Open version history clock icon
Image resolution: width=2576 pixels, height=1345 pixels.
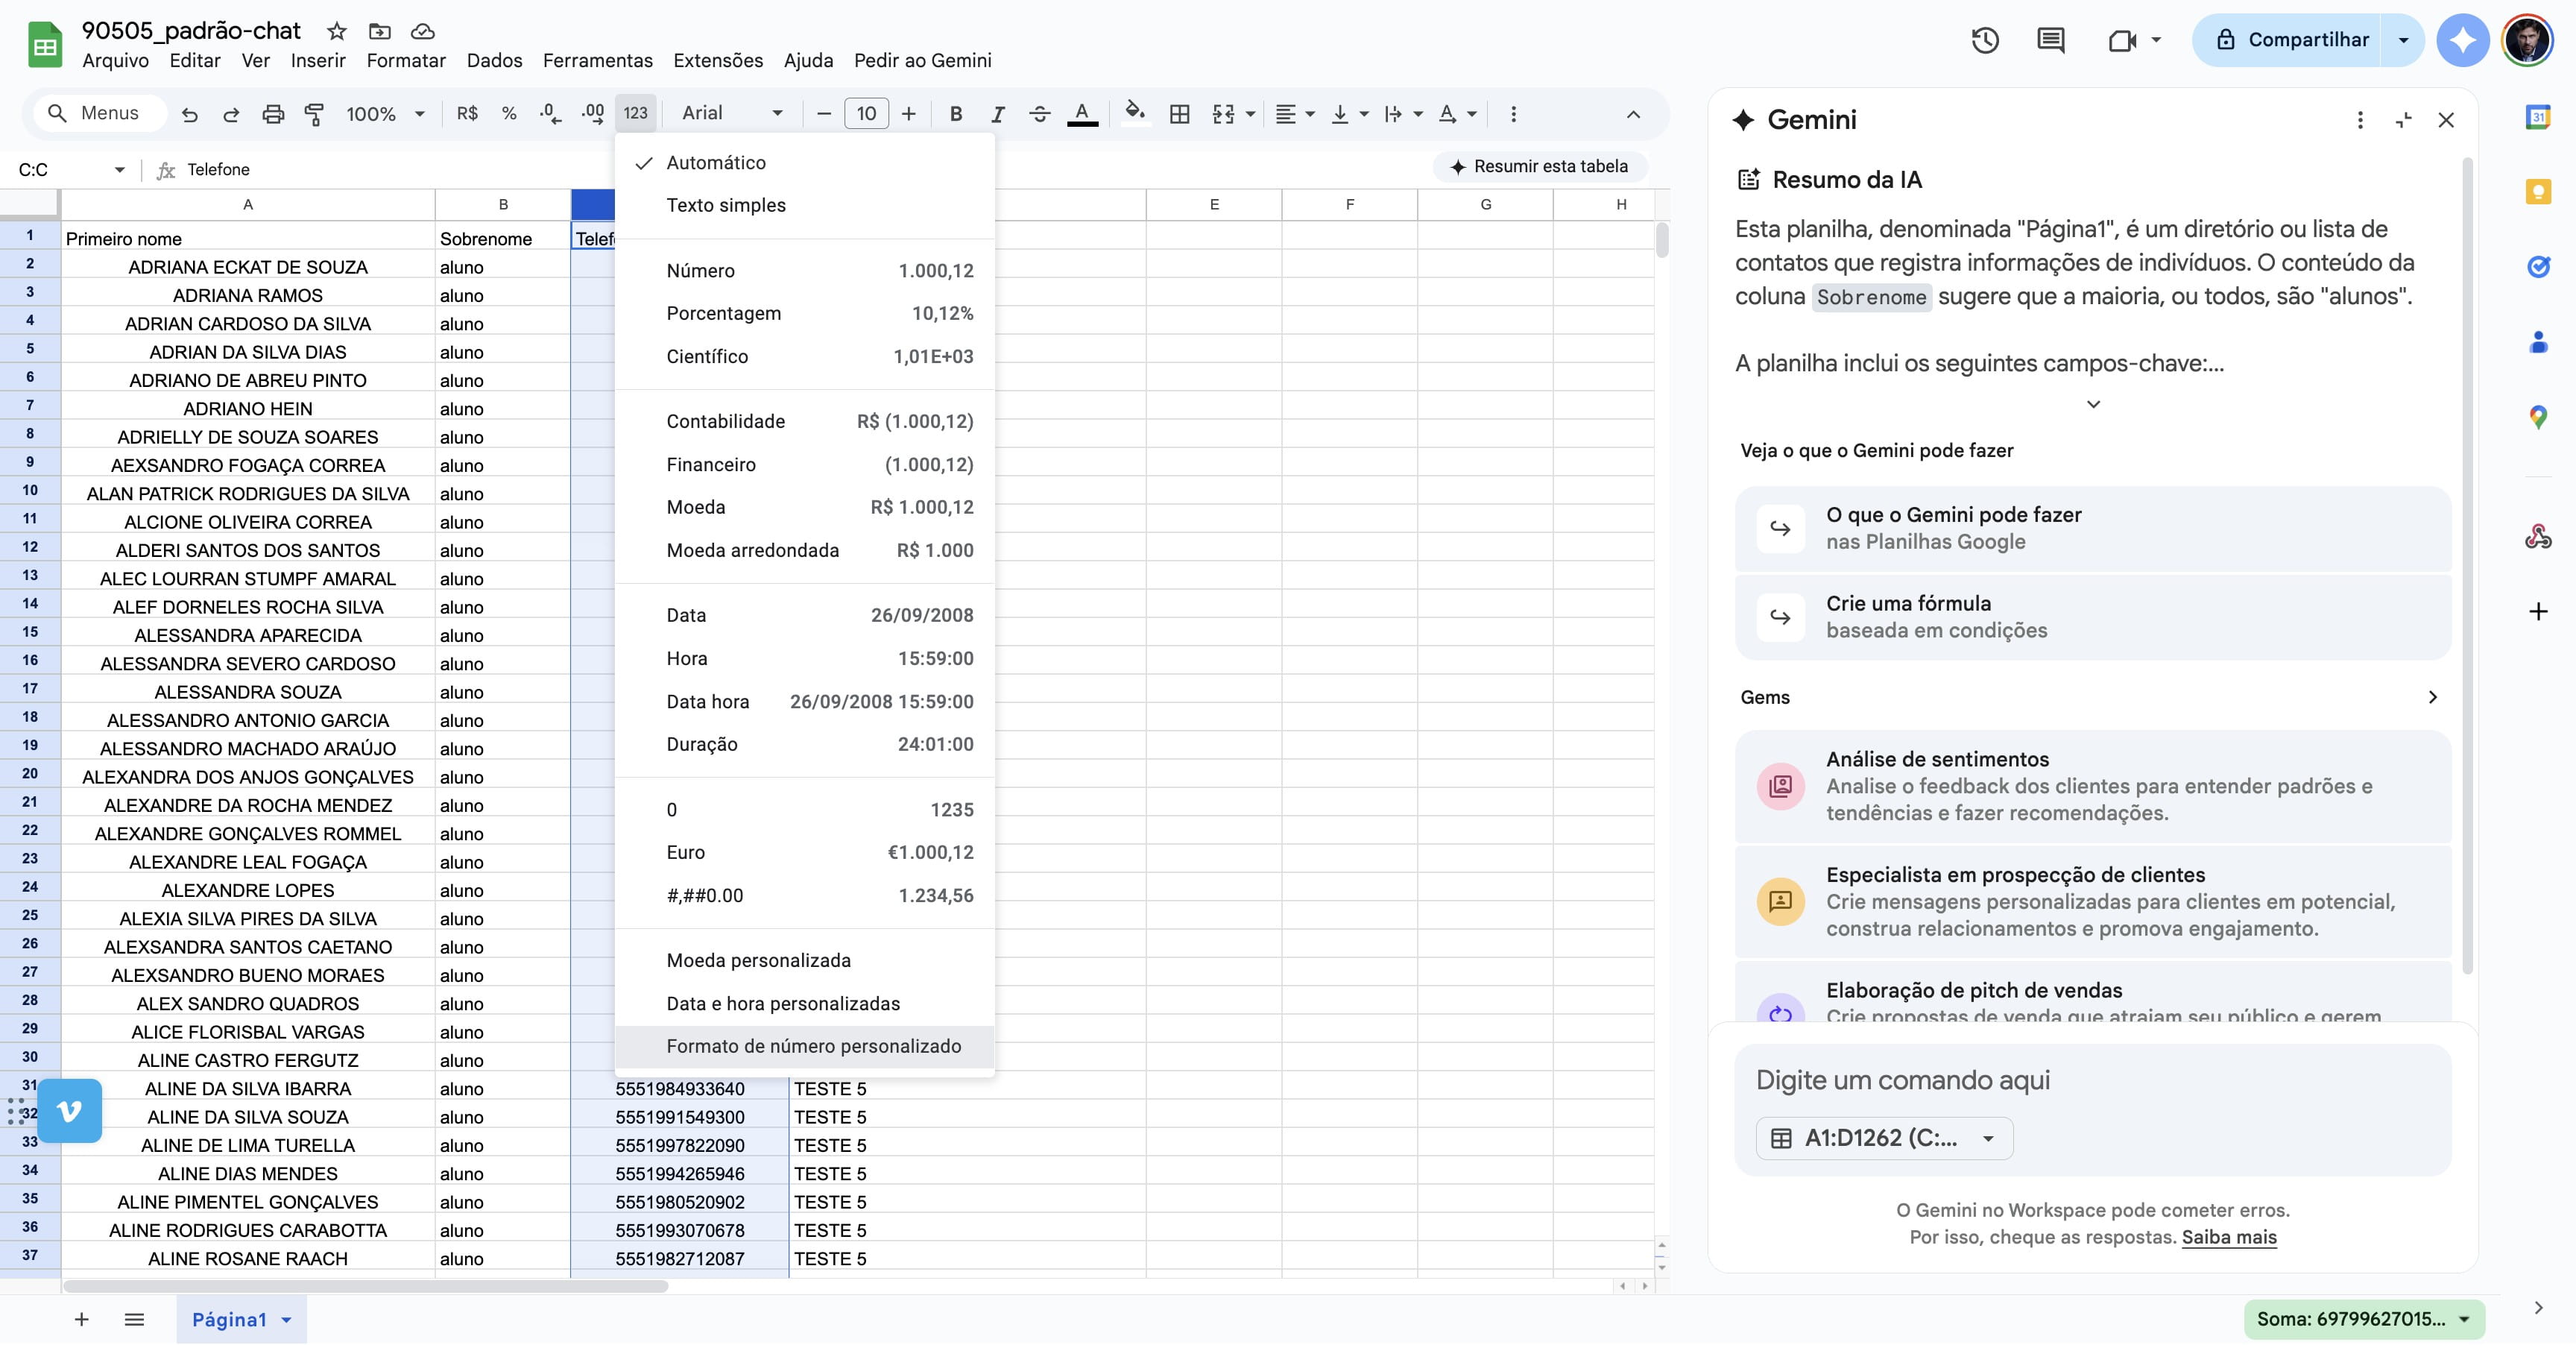click(1985, 40)
